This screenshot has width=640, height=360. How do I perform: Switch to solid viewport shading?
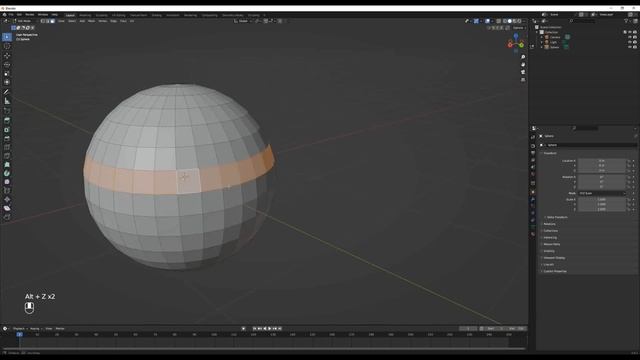(509, 21)
